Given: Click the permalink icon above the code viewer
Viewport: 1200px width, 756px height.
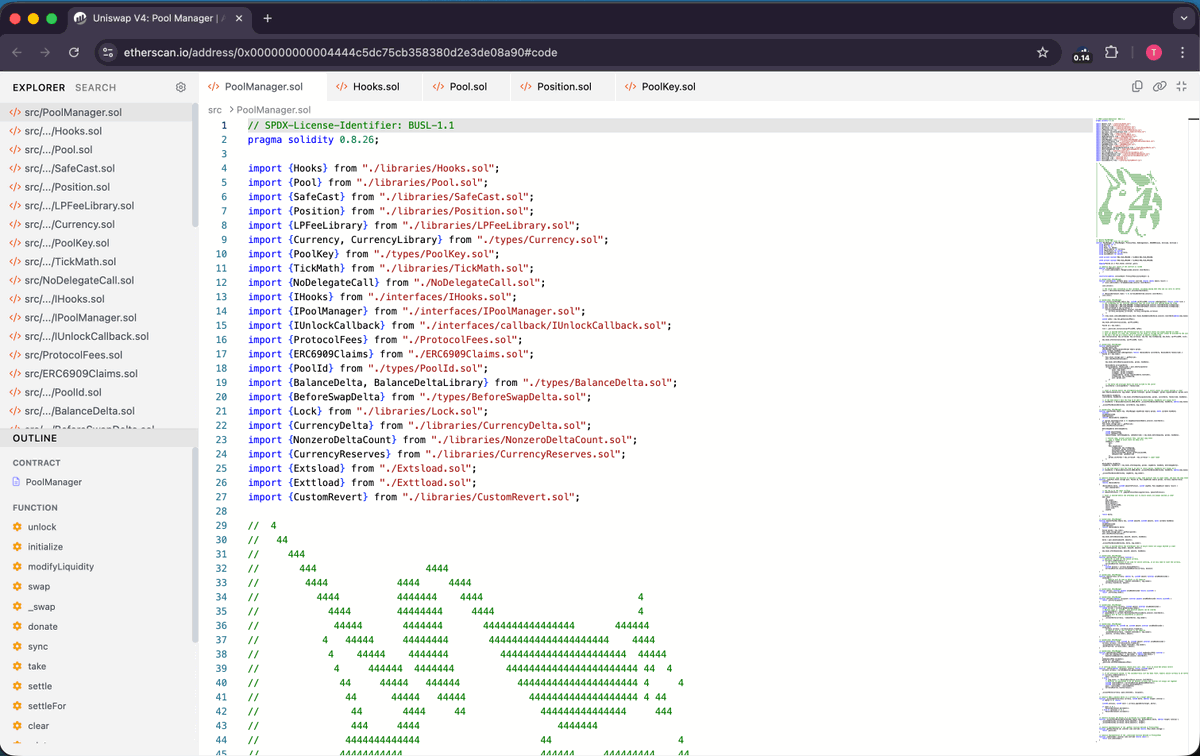Looking at the screenshot, I should (x=1159, y=87).
